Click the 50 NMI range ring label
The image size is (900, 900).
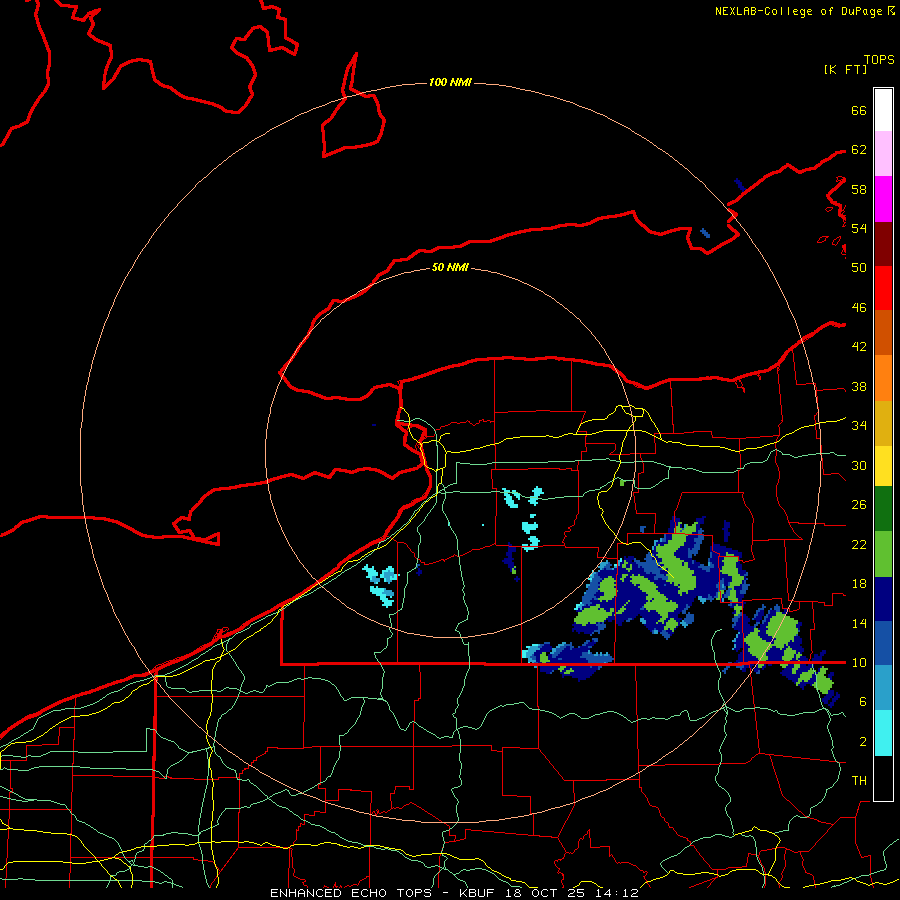click(x=450, y=267)
